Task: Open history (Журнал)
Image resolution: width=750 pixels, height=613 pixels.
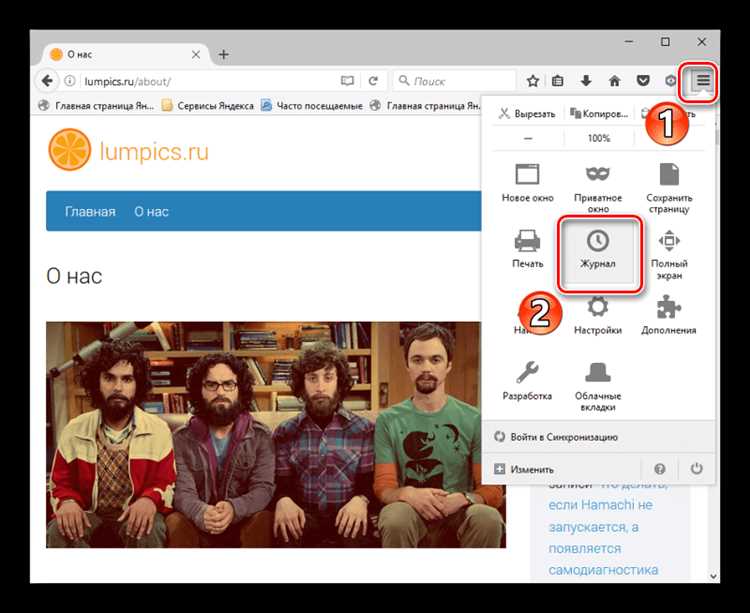Action: click(x=598, y=254)
